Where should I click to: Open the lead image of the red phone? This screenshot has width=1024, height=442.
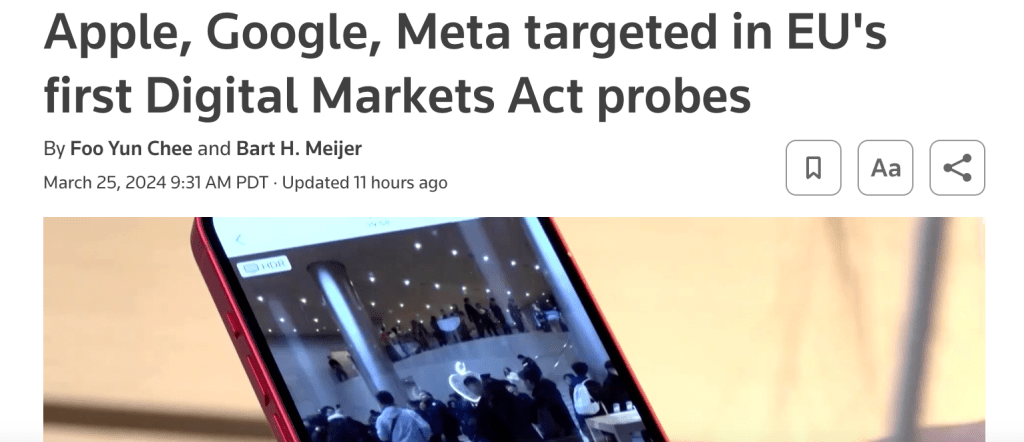coord(514,329)
